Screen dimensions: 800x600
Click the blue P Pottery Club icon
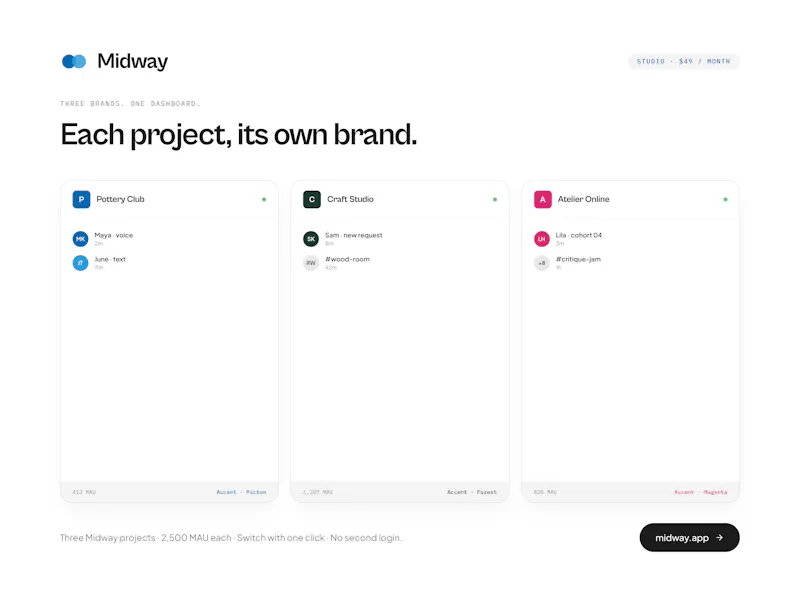pos(81,199)
